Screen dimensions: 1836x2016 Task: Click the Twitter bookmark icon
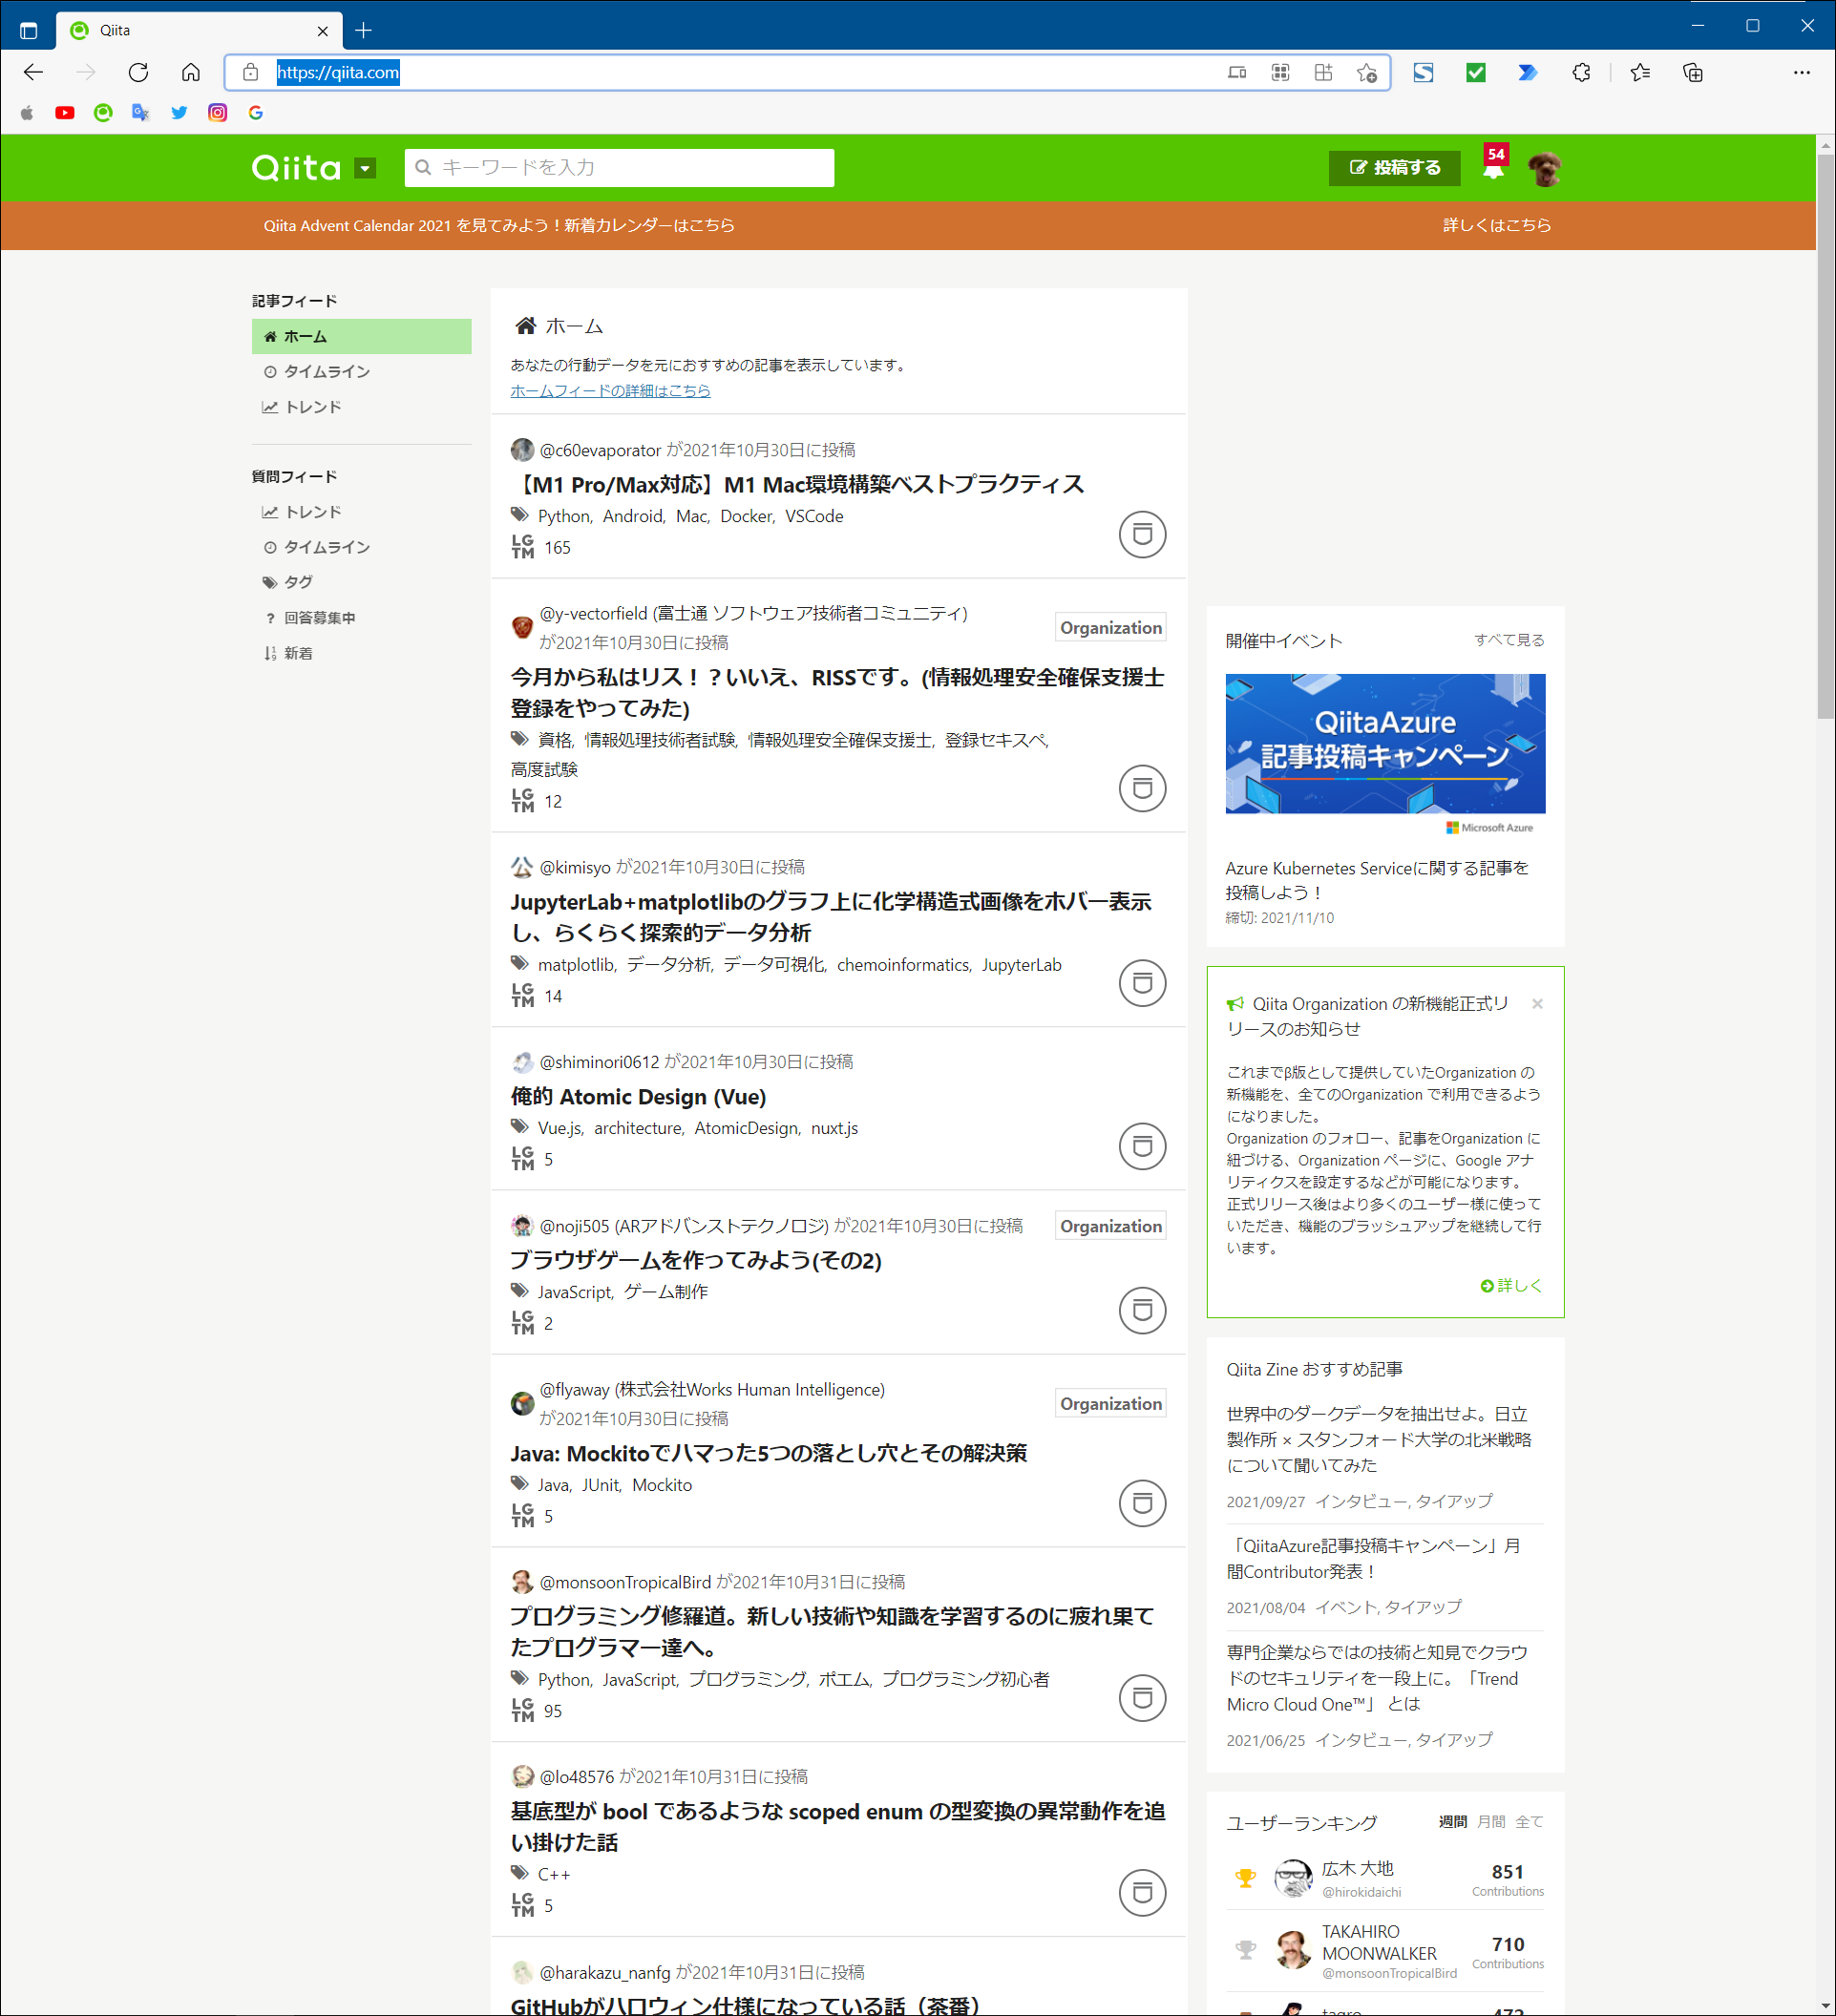[179, 113]
